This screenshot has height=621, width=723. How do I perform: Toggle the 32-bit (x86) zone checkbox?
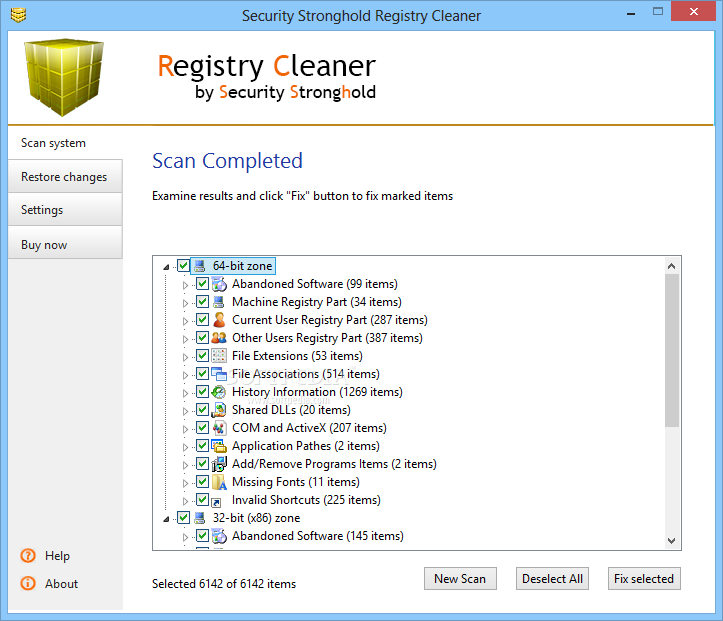184,517
